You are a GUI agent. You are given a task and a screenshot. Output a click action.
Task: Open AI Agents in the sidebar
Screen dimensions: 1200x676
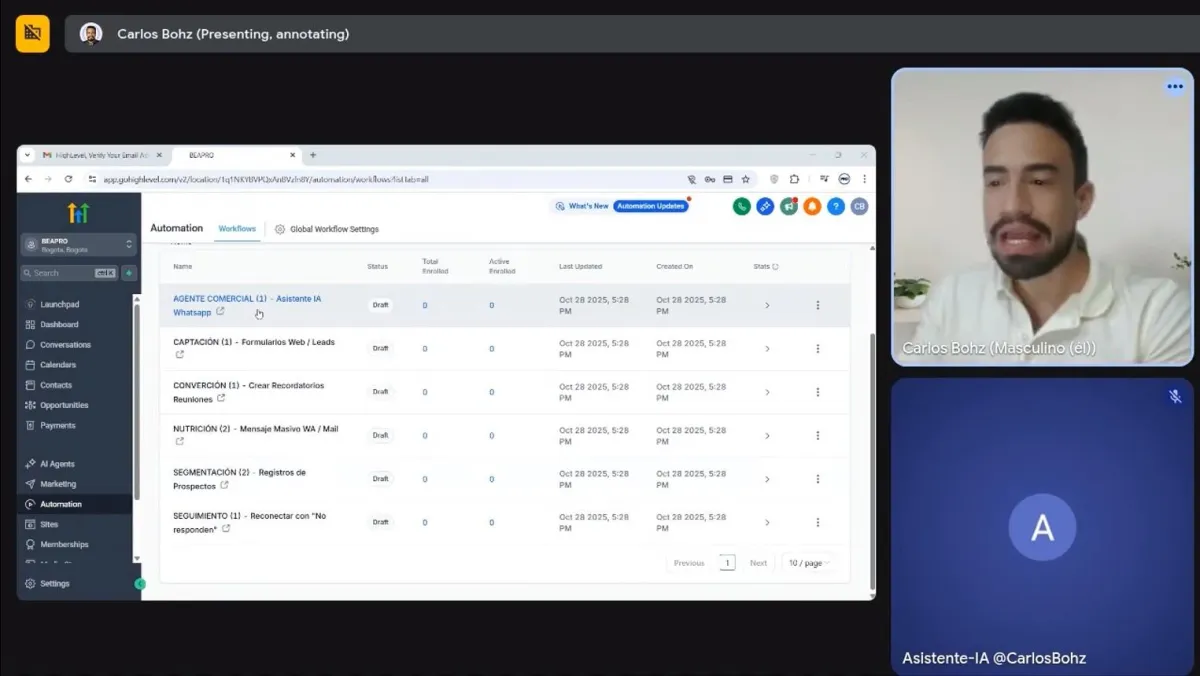pyautogui.click(x=57, y=464)
